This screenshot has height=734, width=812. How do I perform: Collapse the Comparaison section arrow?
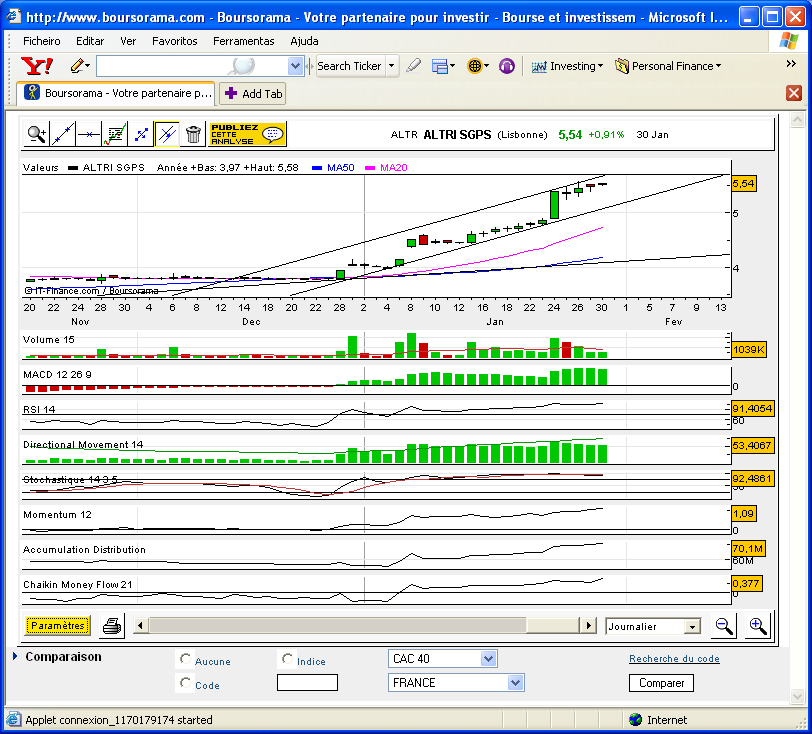(x=15, y=656)
